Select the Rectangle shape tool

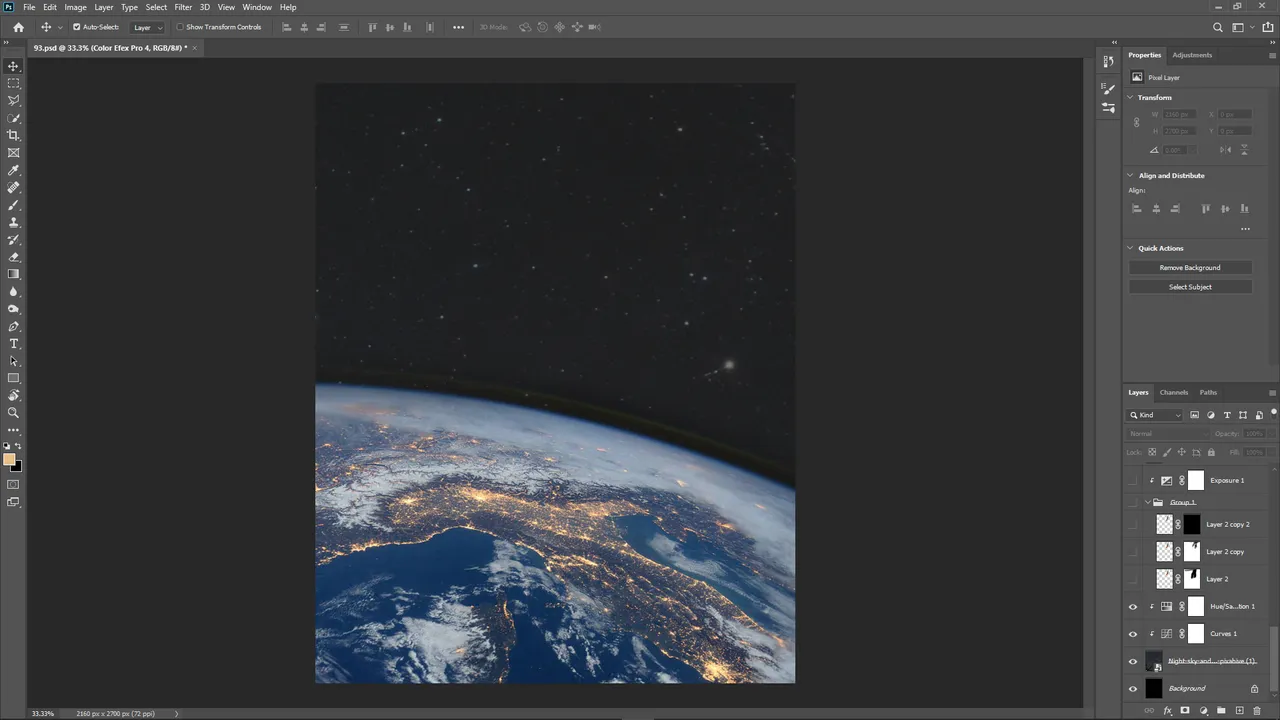click(x=14, y=379)
